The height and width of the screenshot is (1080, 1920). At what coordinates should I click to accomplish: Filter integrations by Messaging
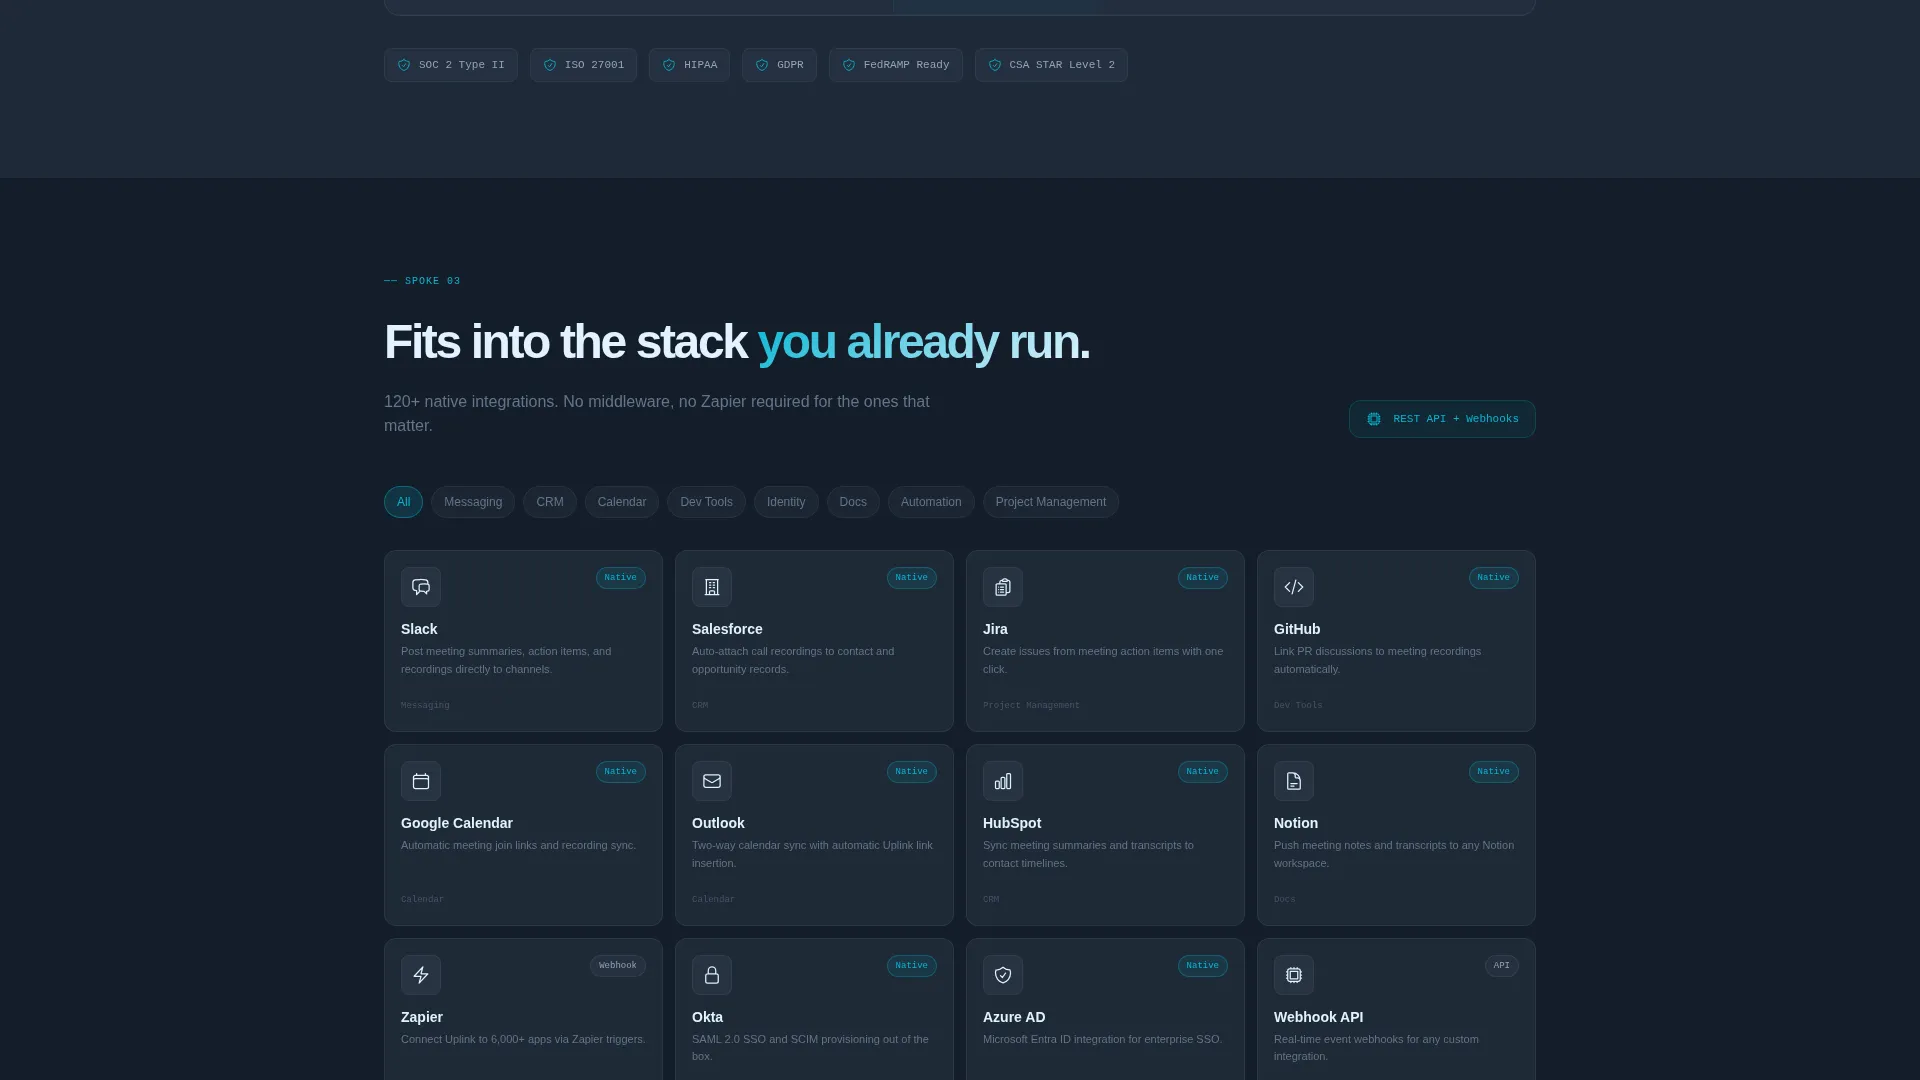(473, 502)
